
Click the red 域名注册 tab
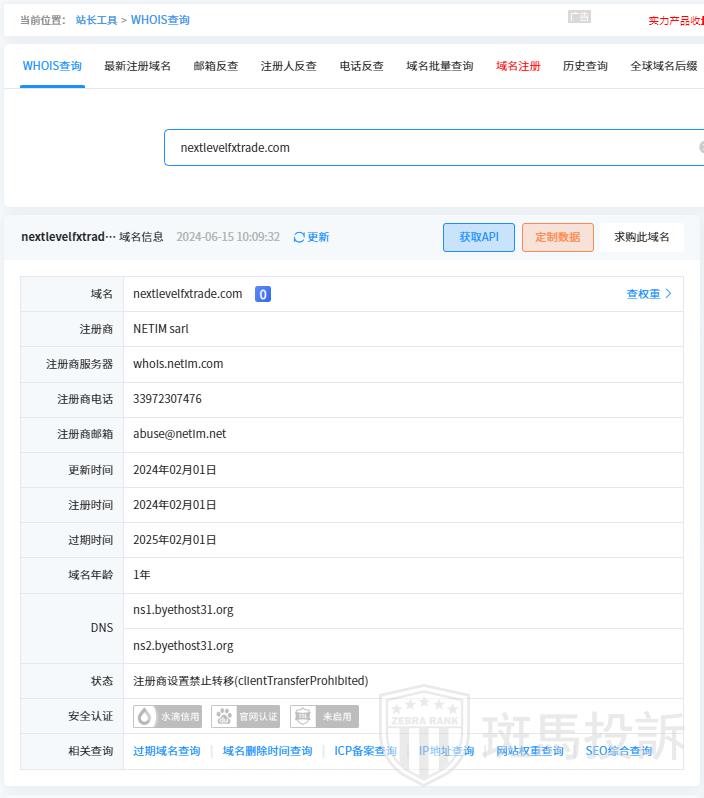pos(518,66)
